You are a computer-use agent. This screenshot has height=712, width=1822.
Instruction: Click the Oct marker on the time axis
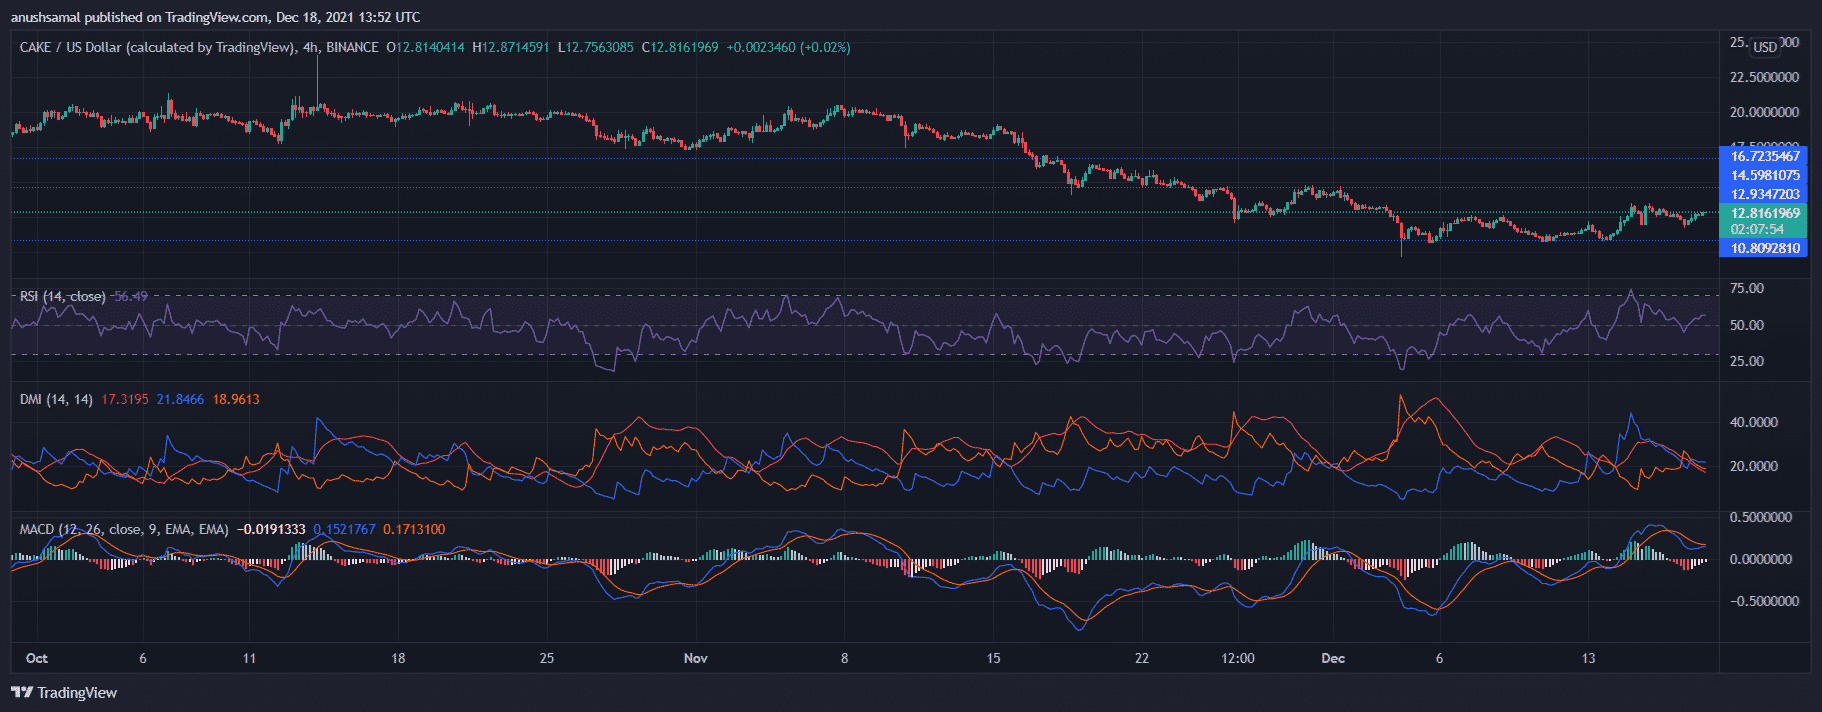point(37,658)
